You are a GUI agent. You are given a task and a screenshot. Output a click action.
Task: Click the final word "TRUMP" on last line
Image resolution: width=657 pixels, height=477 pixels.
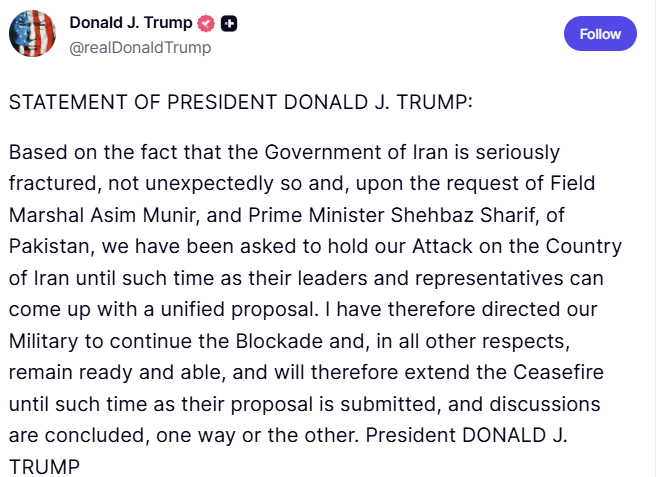click(x=43, y=466)
